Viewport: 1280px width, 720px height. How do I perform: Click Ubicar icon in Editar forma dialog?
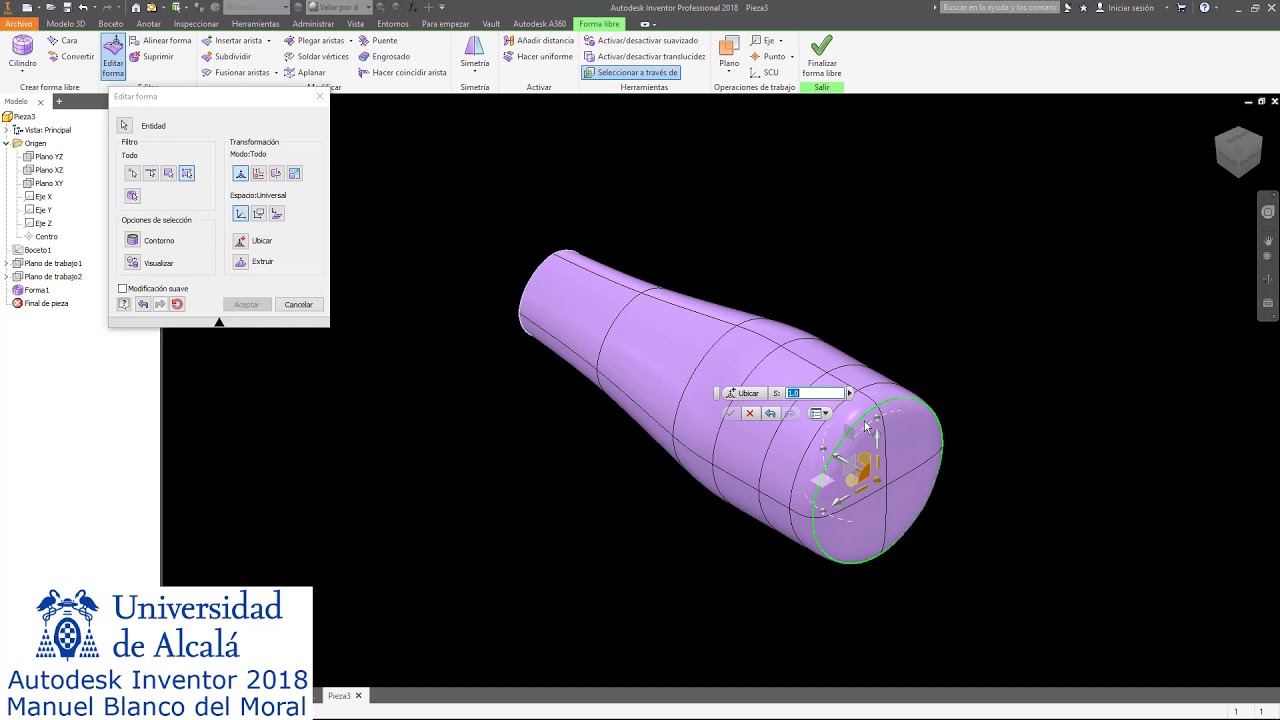pos(240,241)
